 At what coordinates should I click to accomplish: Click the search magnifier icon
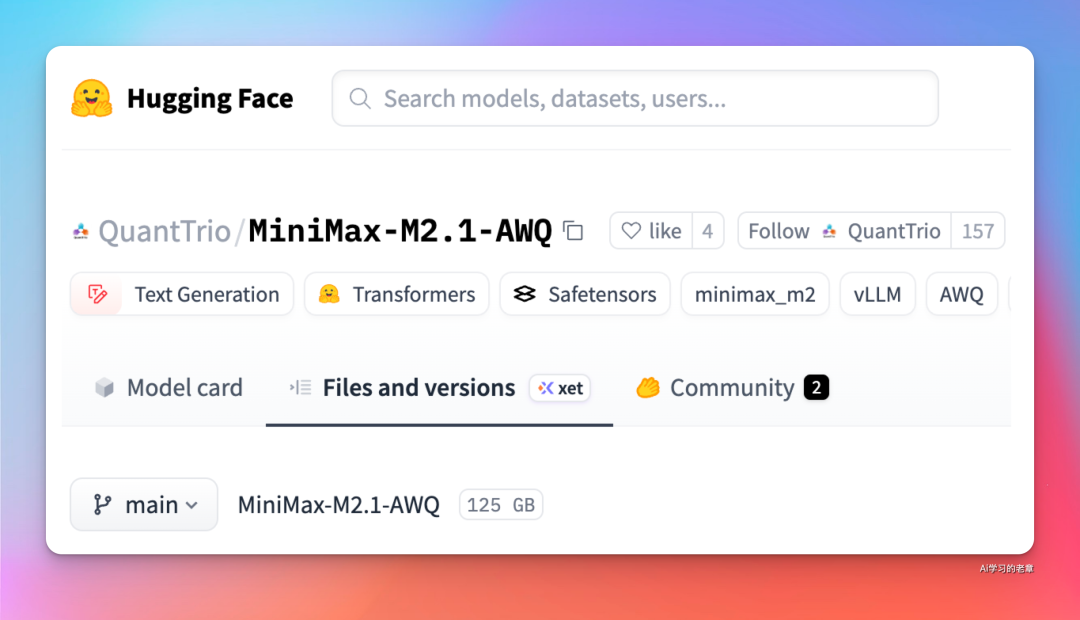coord(359,98)
